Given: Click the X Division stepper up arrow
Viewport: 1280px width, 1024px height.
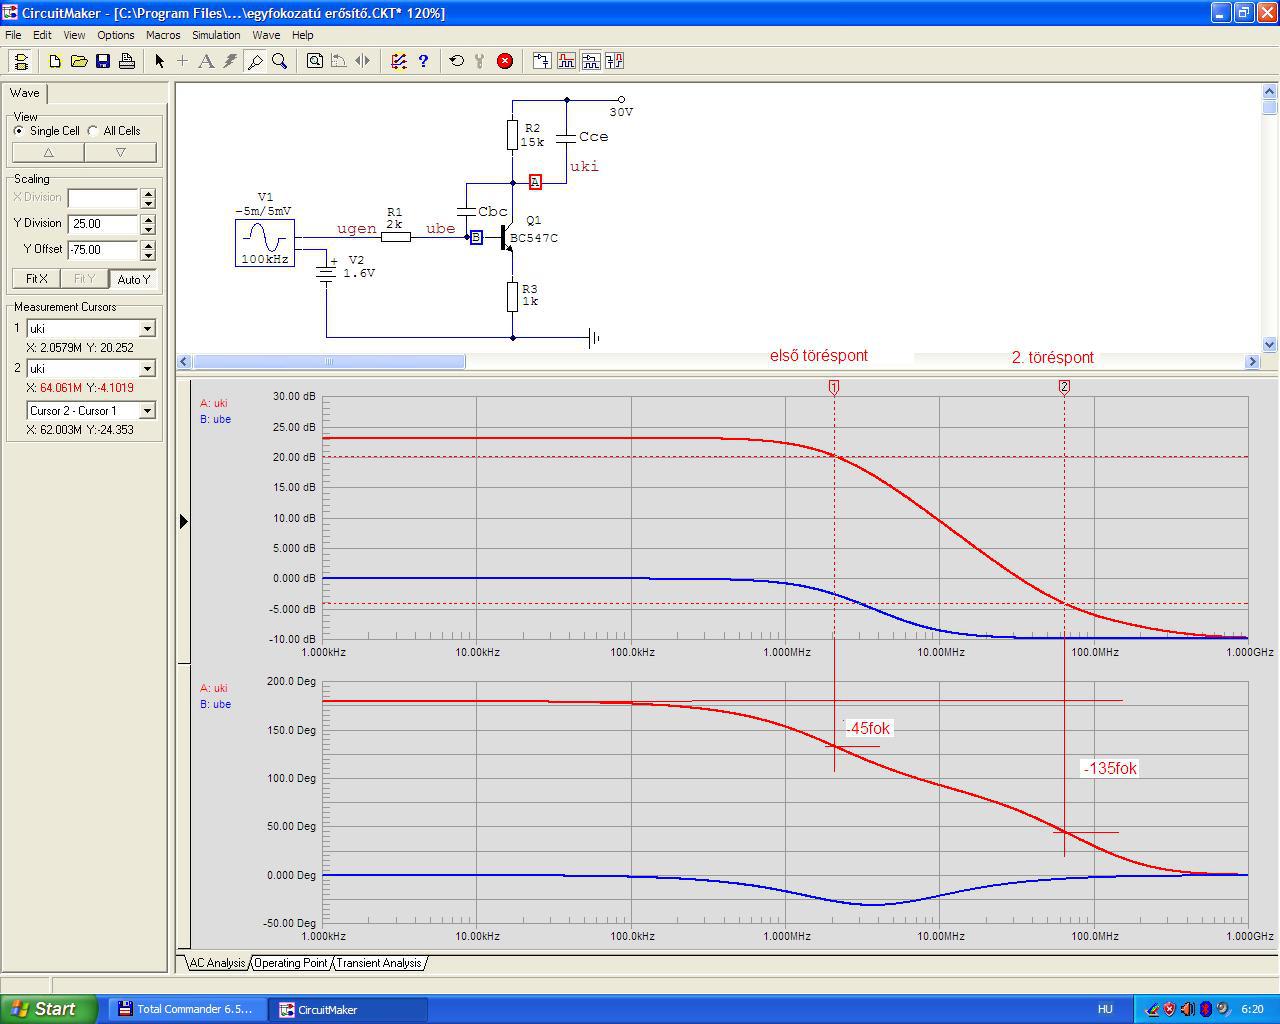Looking at the screenshot, I should (x=149, y=193).
